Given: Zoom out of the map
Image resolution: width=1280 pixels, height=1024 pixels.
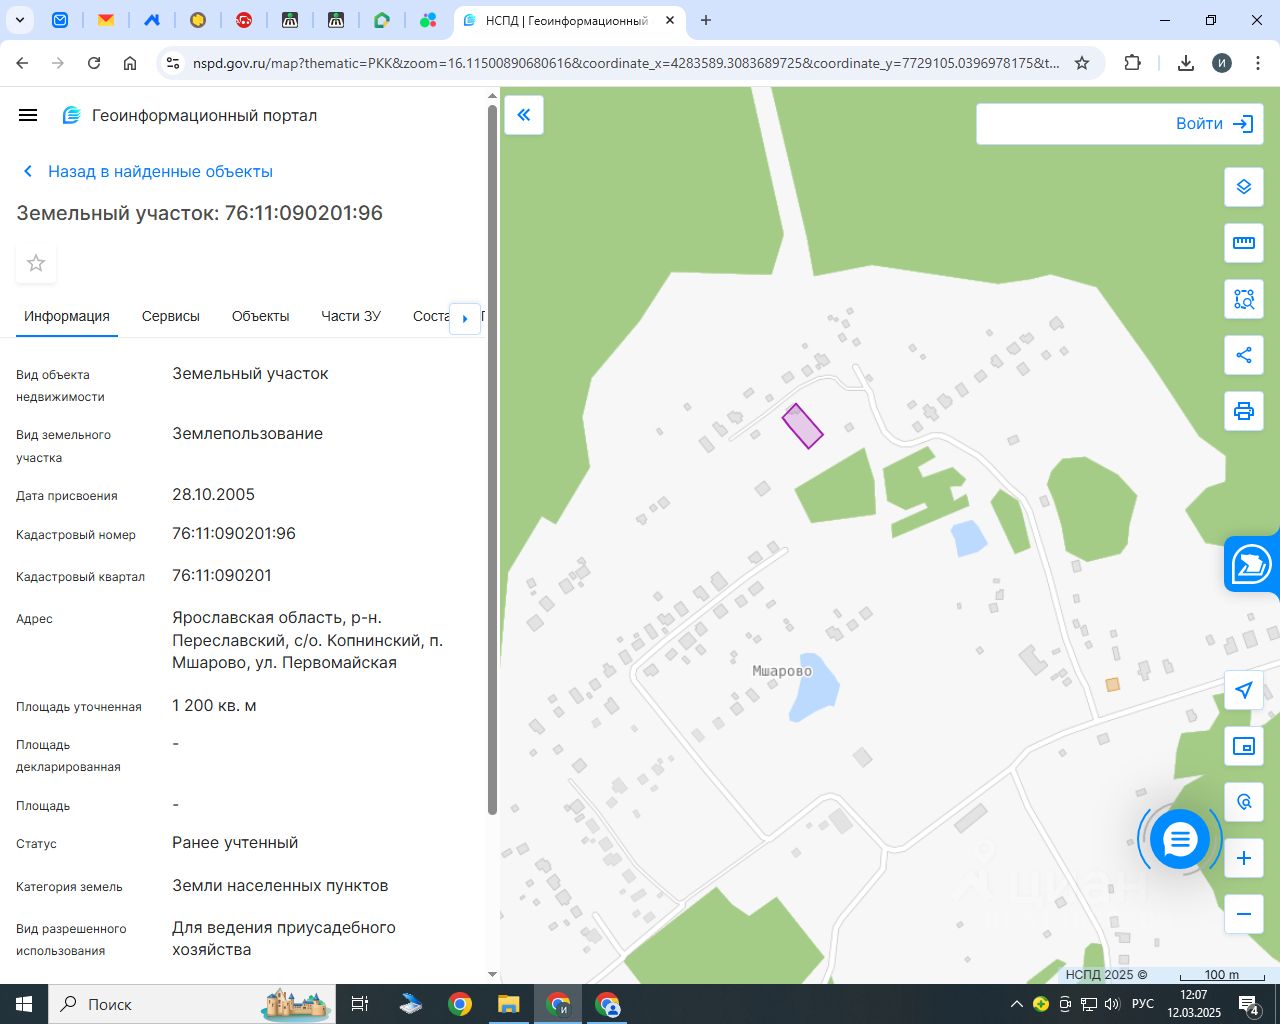Looking at the screenshot, I should point(1243,914).
